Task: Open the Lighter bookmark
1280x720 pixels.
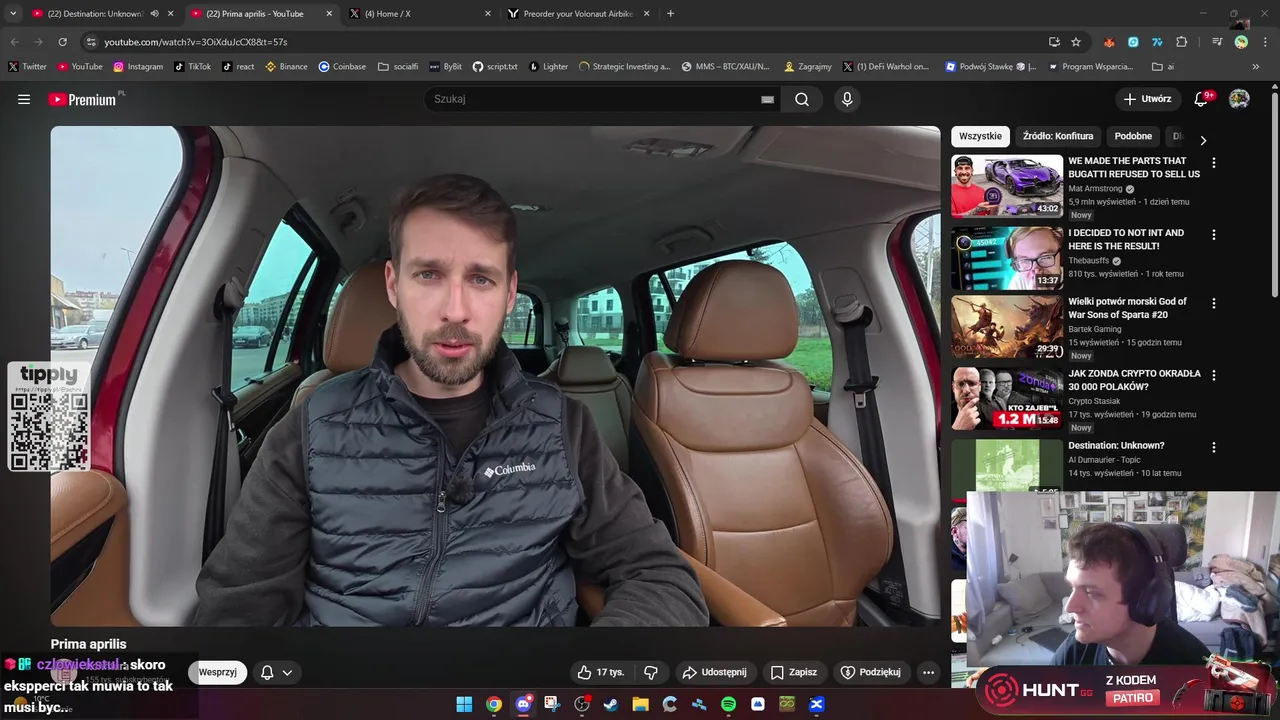Action: click(548, 67)
